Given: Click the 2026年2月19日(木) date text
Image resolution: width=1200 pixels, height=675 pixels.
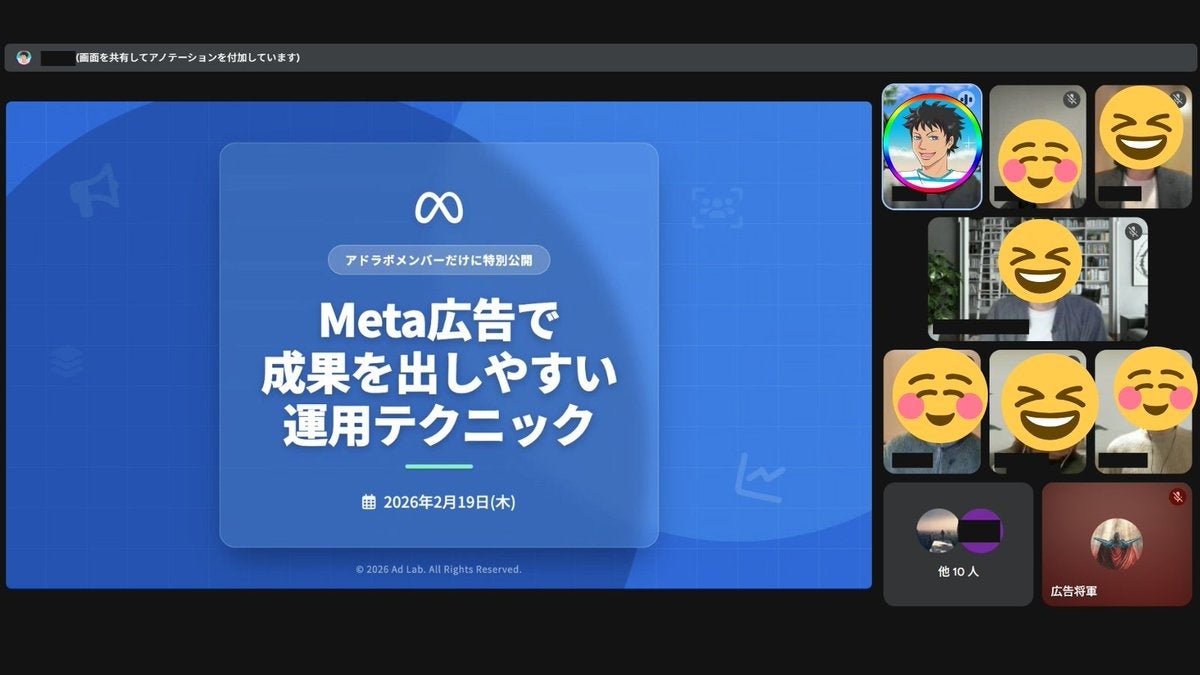Looking at the screenshot, I should [x=450, y=502].
